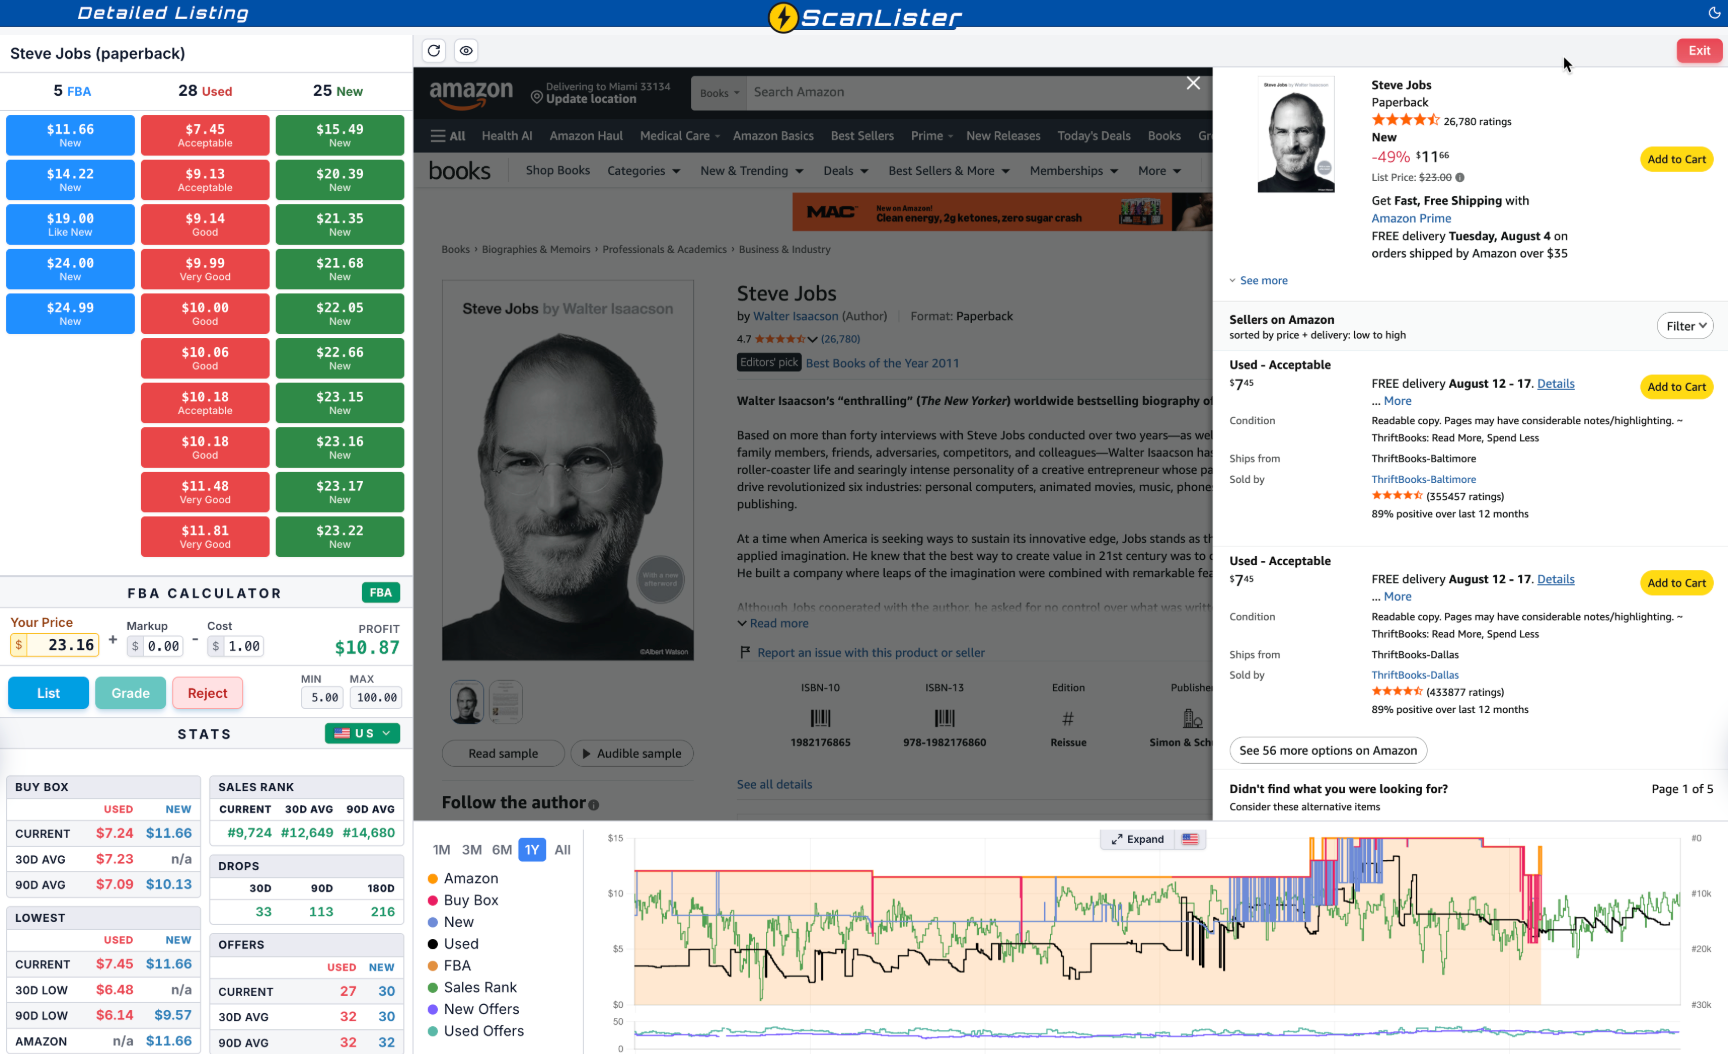Viewport: 1728px width, 1054px height.
Task: Select the $9.99 Very Good tile
Action: (x=205, y=269)
